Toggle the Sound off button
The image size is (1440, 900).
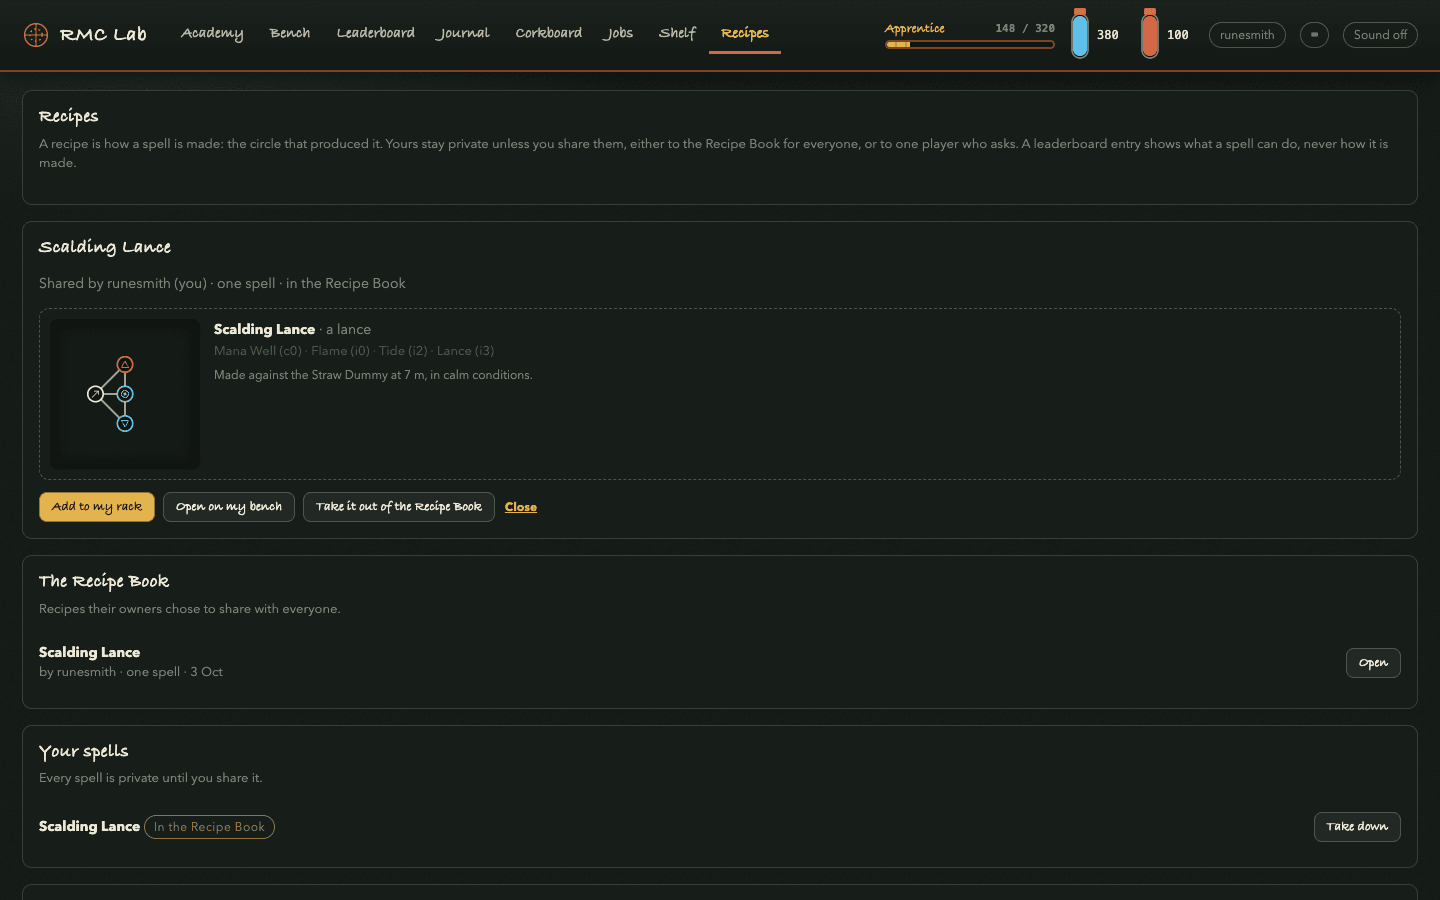(x=1380, y=35)
